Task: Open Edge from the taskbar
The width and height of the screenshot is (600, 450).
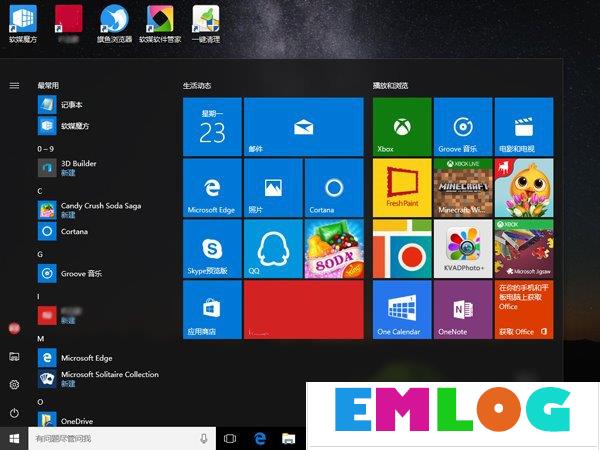Action: (x=260, y=439)
